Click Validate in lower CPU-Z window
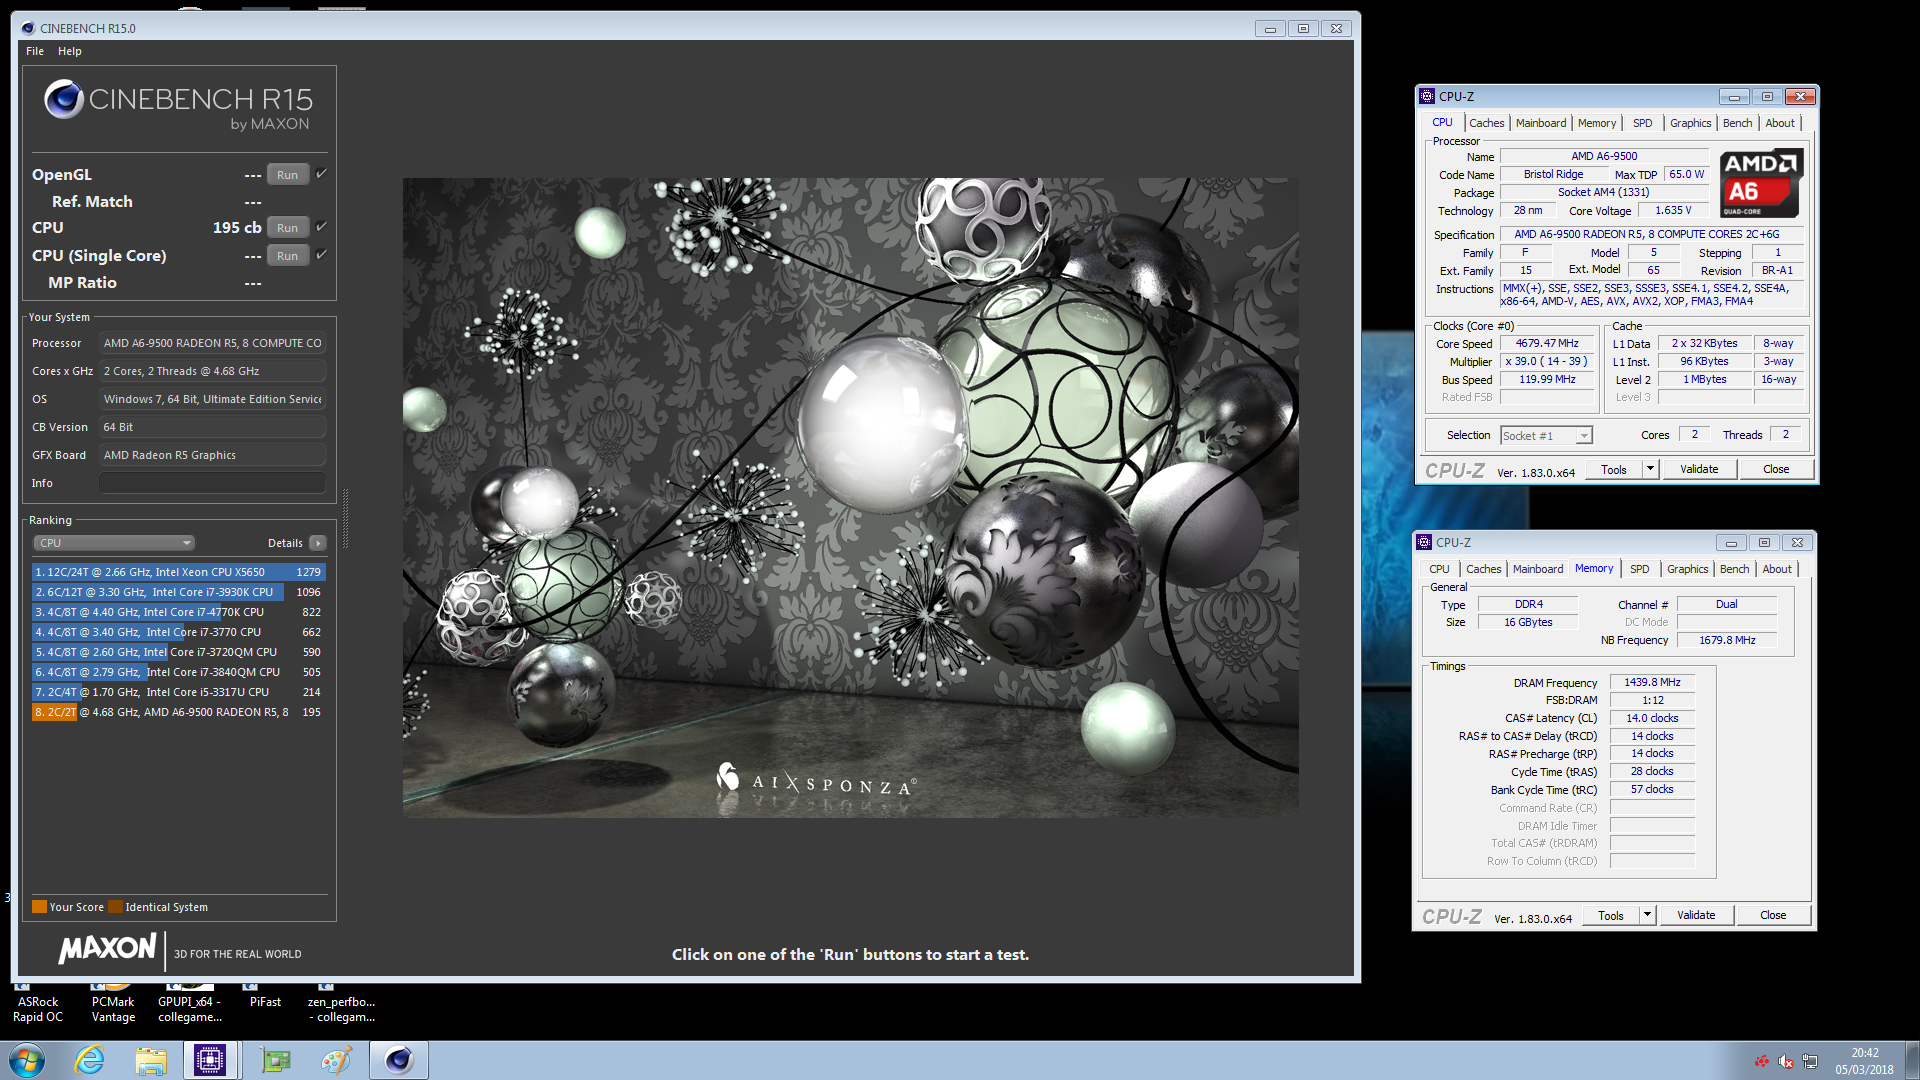 (1696, 915)
